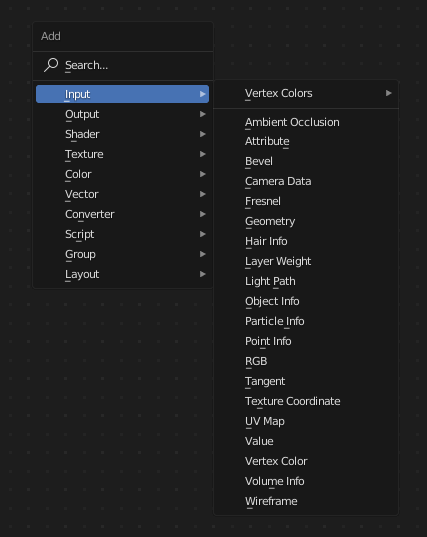
Task: Add a Tangent node
Action: click(306, 381)
